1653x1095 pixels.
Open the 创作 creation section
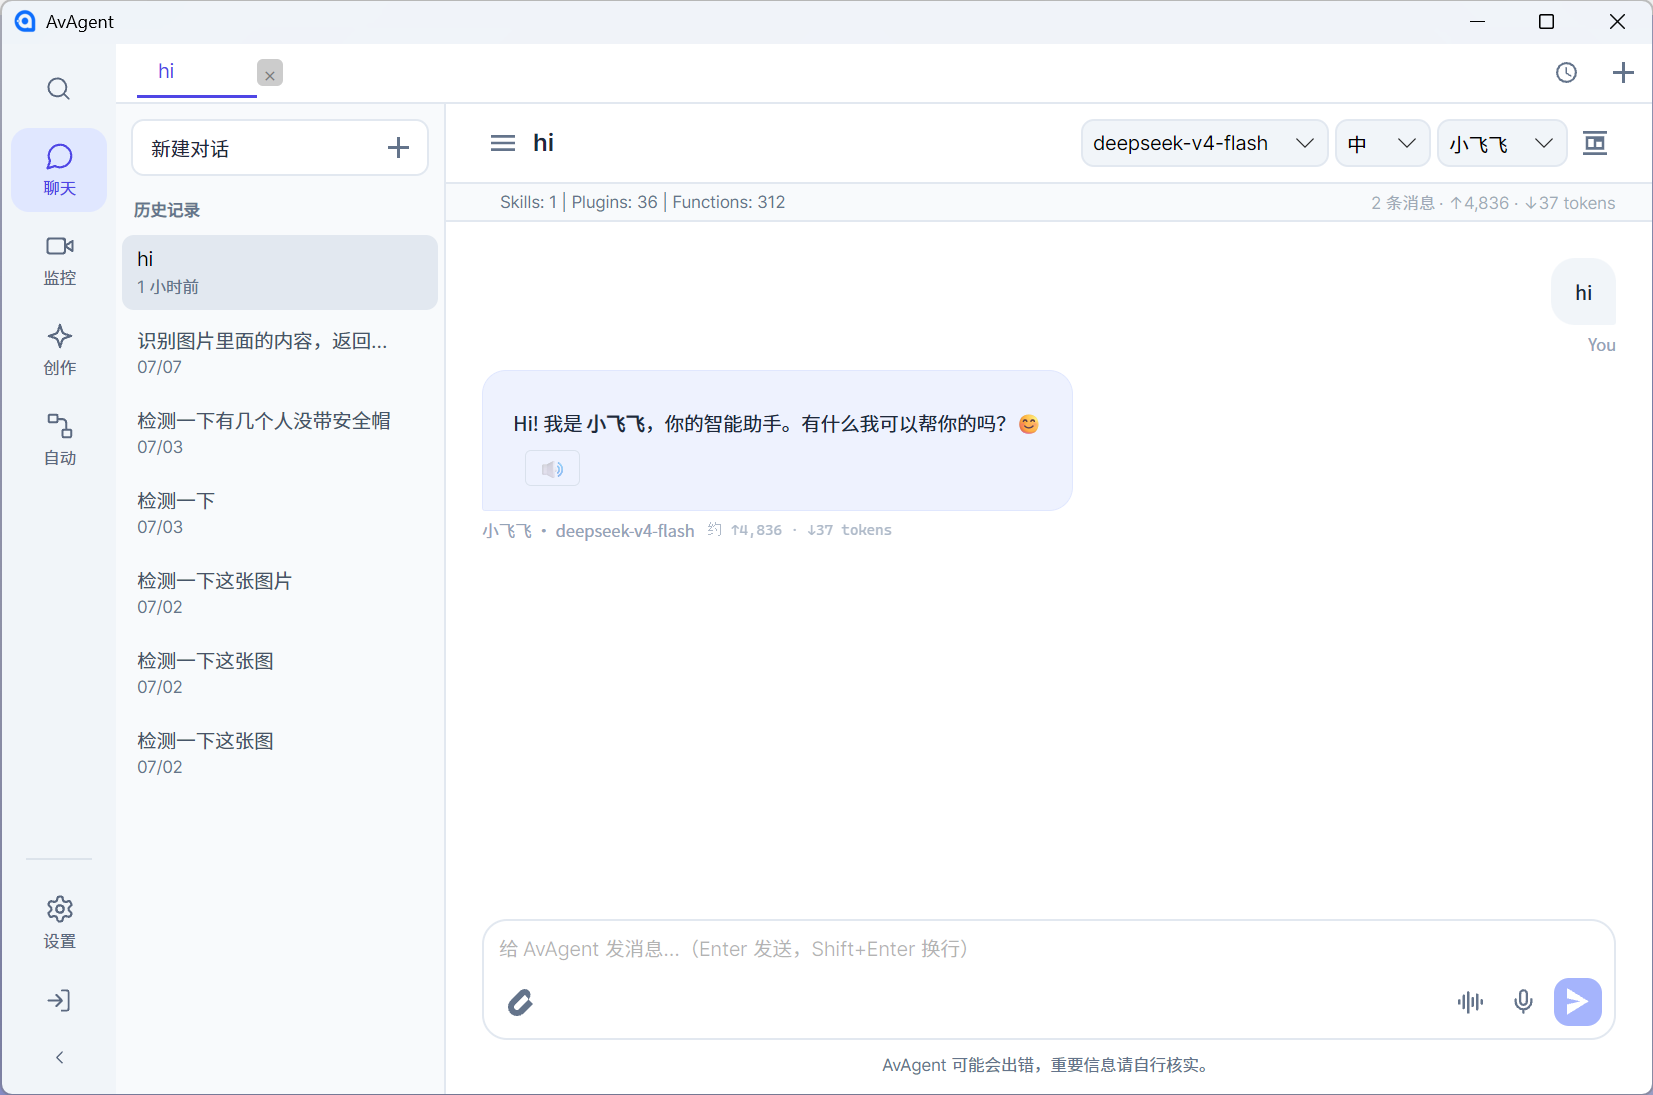coord(59,350)
